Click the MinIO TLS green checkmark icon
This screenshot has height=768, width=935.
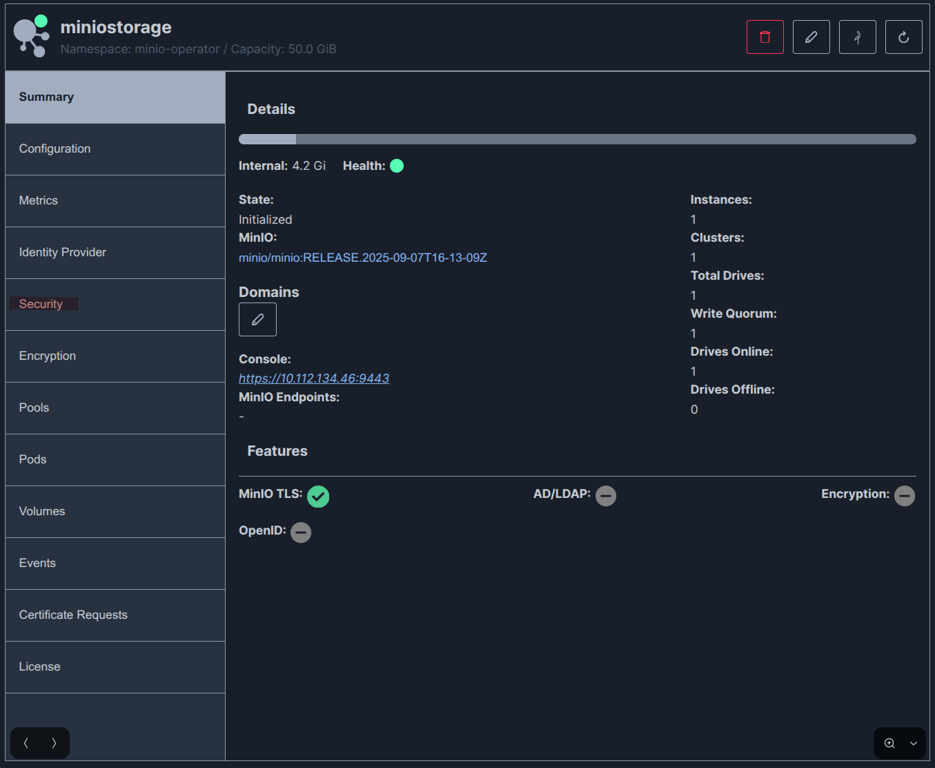coord(318,496)
